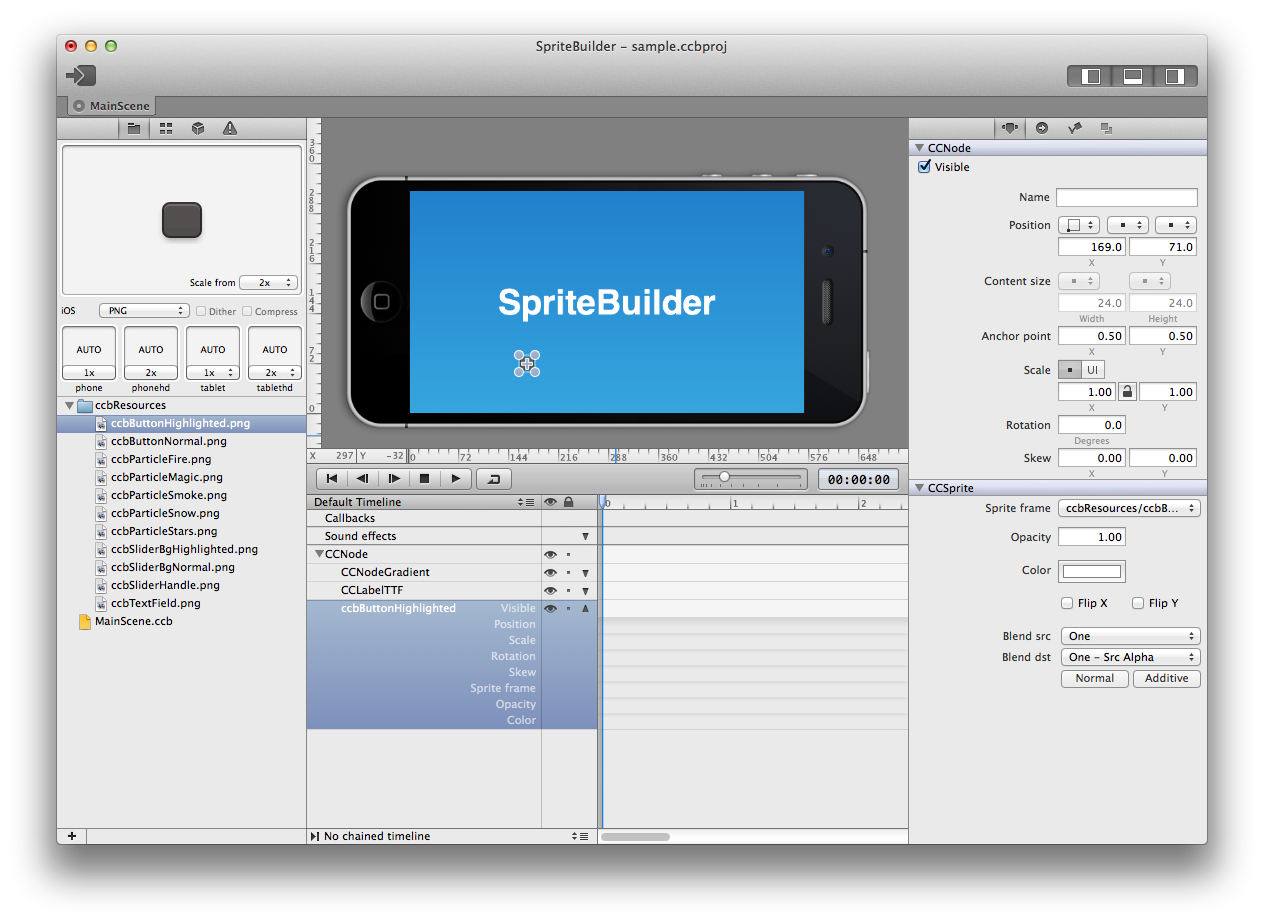Image resolution: width=1264 pixels, height=923 pixels.
Task: Open the Sprite frame dropdown
Action: (1130, 508)
